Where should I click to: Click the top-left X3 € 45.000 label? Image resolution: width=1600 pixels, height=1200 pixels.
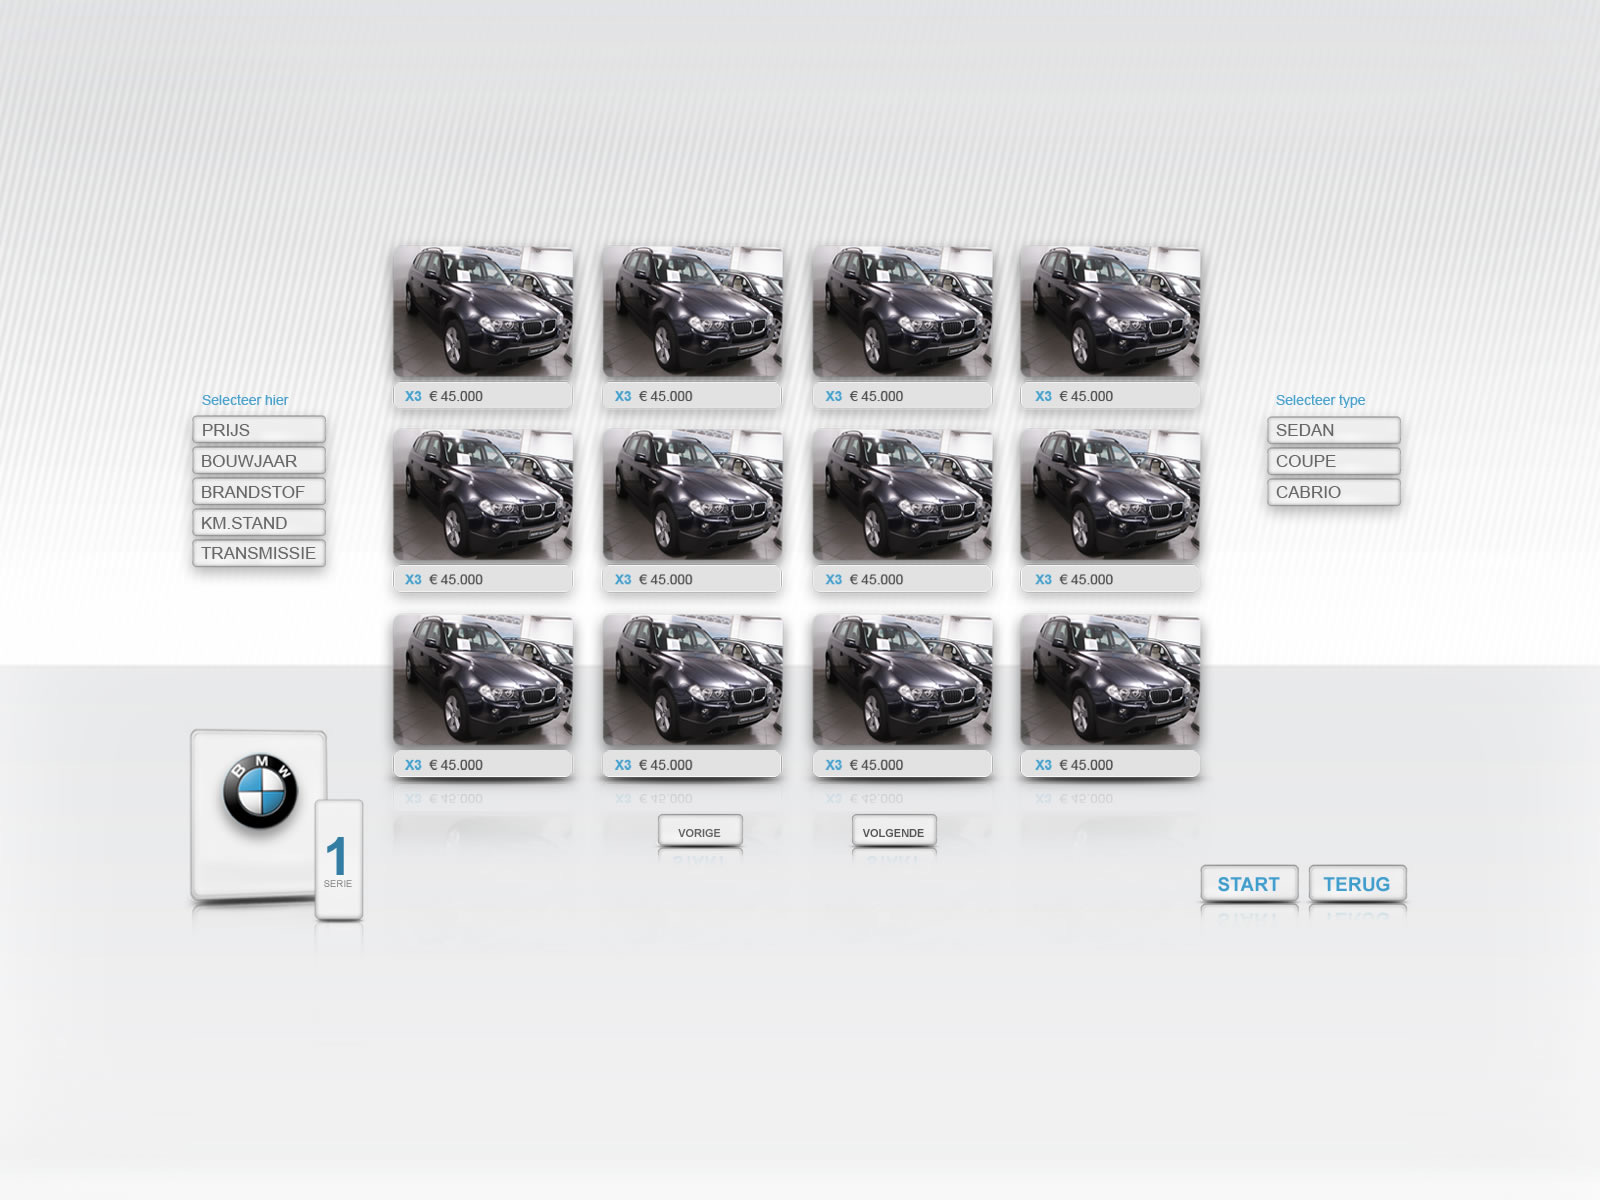[483, 396]
